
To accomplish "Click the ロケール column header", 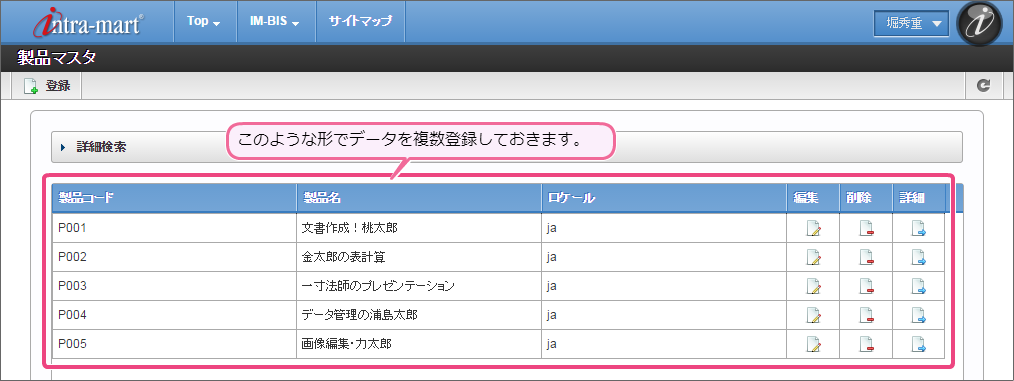I will [664, 198].
